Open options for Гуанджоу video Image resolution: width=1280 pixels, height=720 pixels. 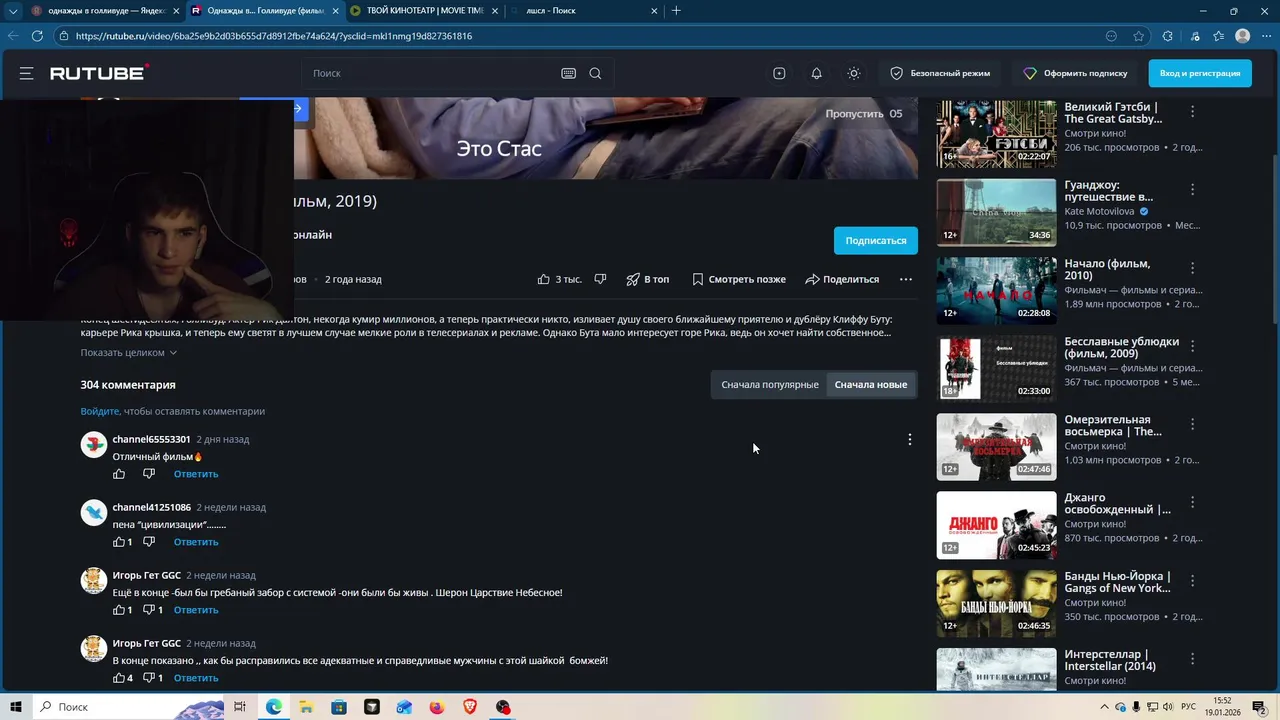point(1192,189)
